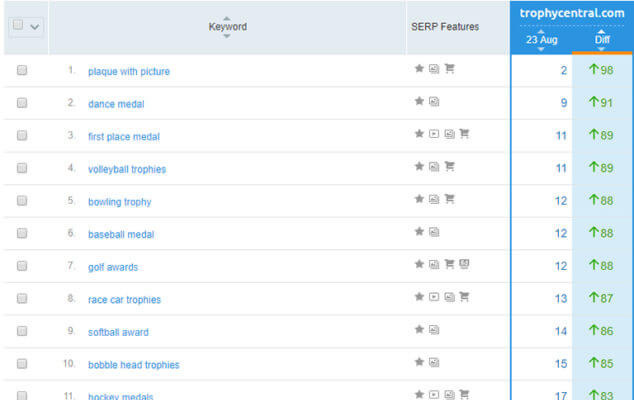The image size is (634, 400).
Task: Click star icon in dance medal row
Action: [x=419, y=101]
